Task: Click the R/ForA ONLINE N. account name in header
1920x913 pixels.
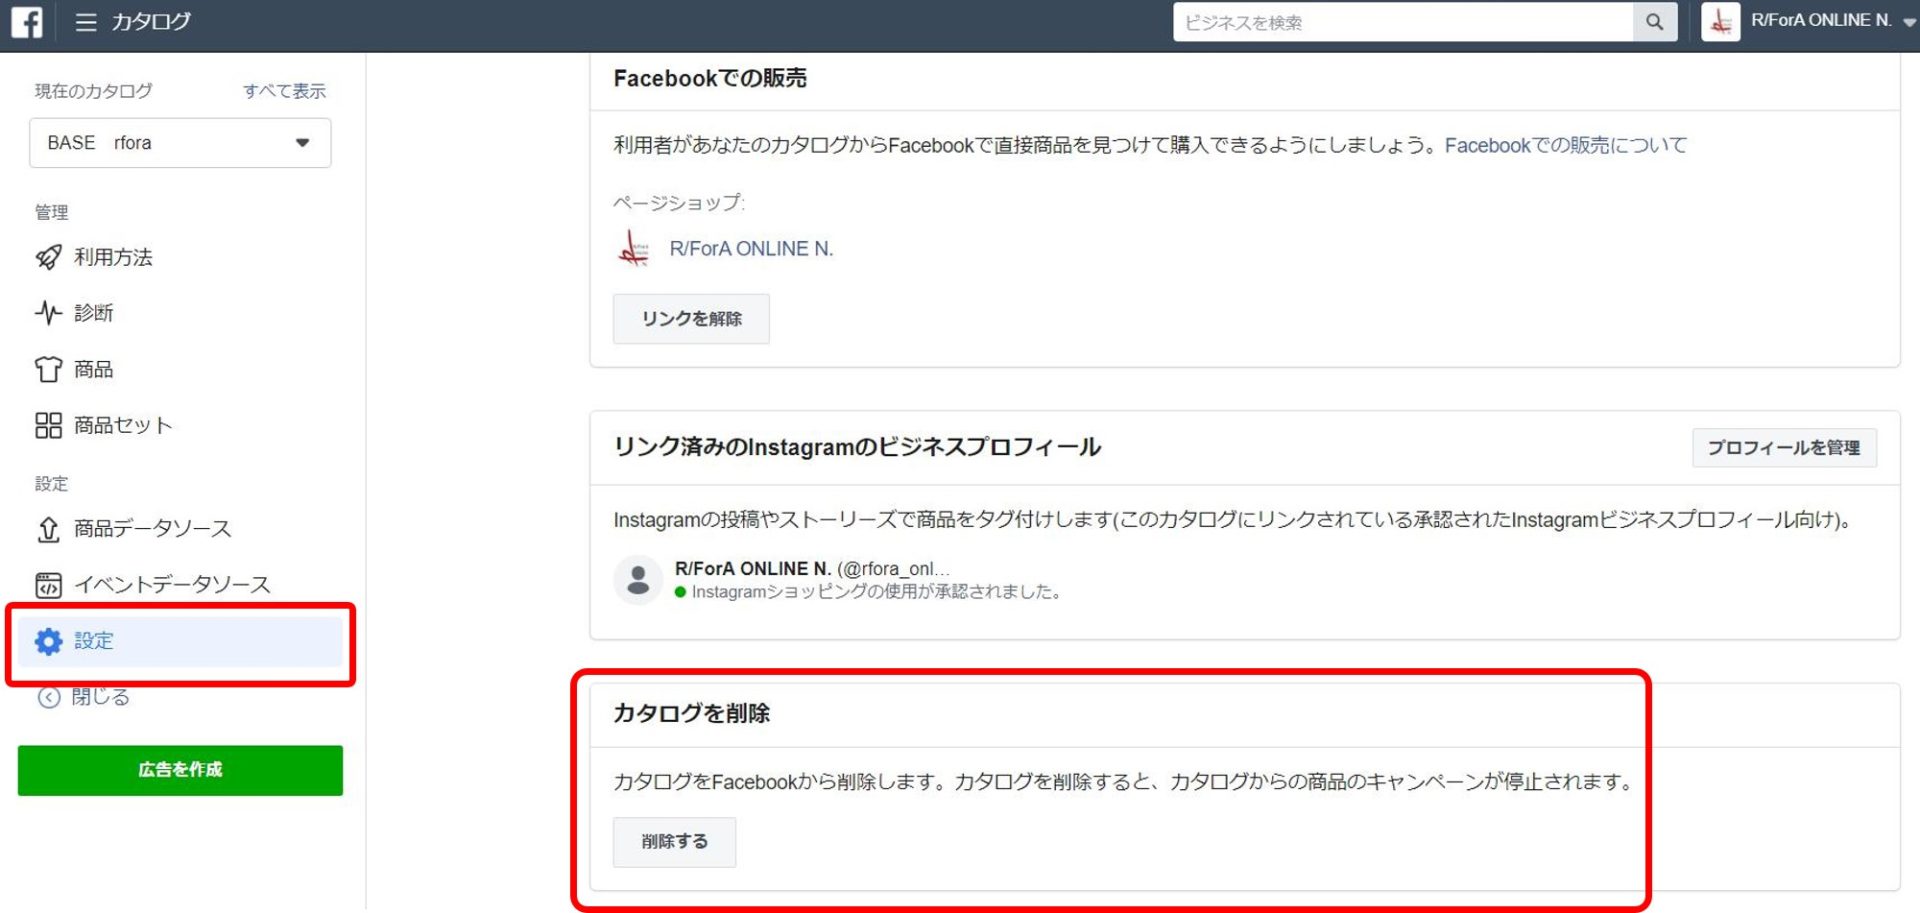Action: point(1820,20)
